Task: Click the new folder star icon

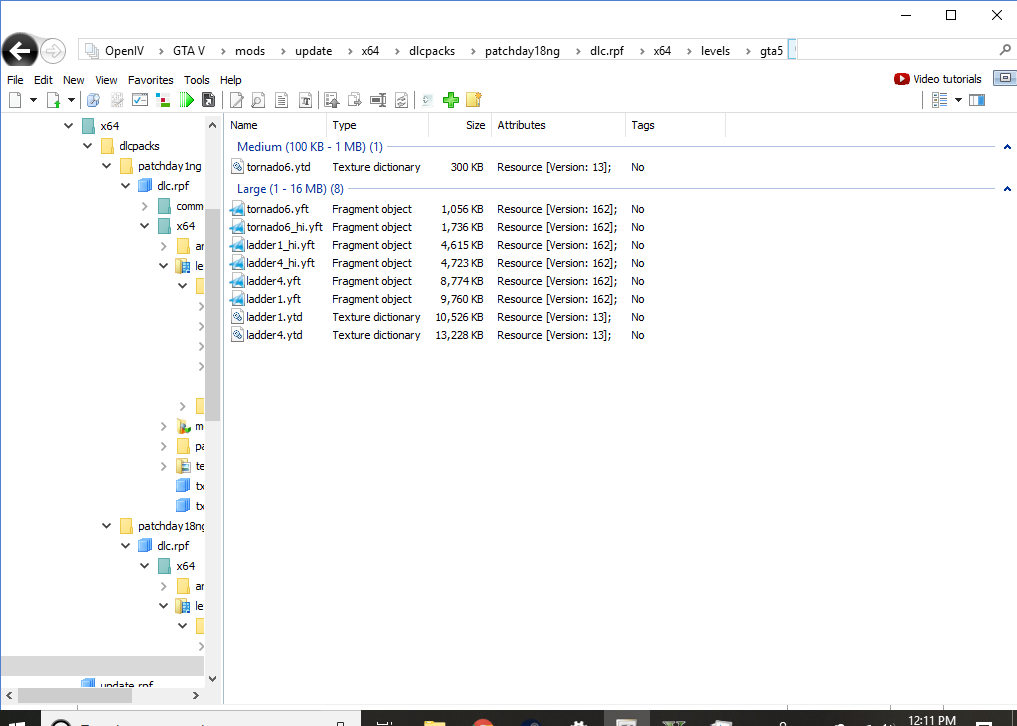Action: click(473, 100)
